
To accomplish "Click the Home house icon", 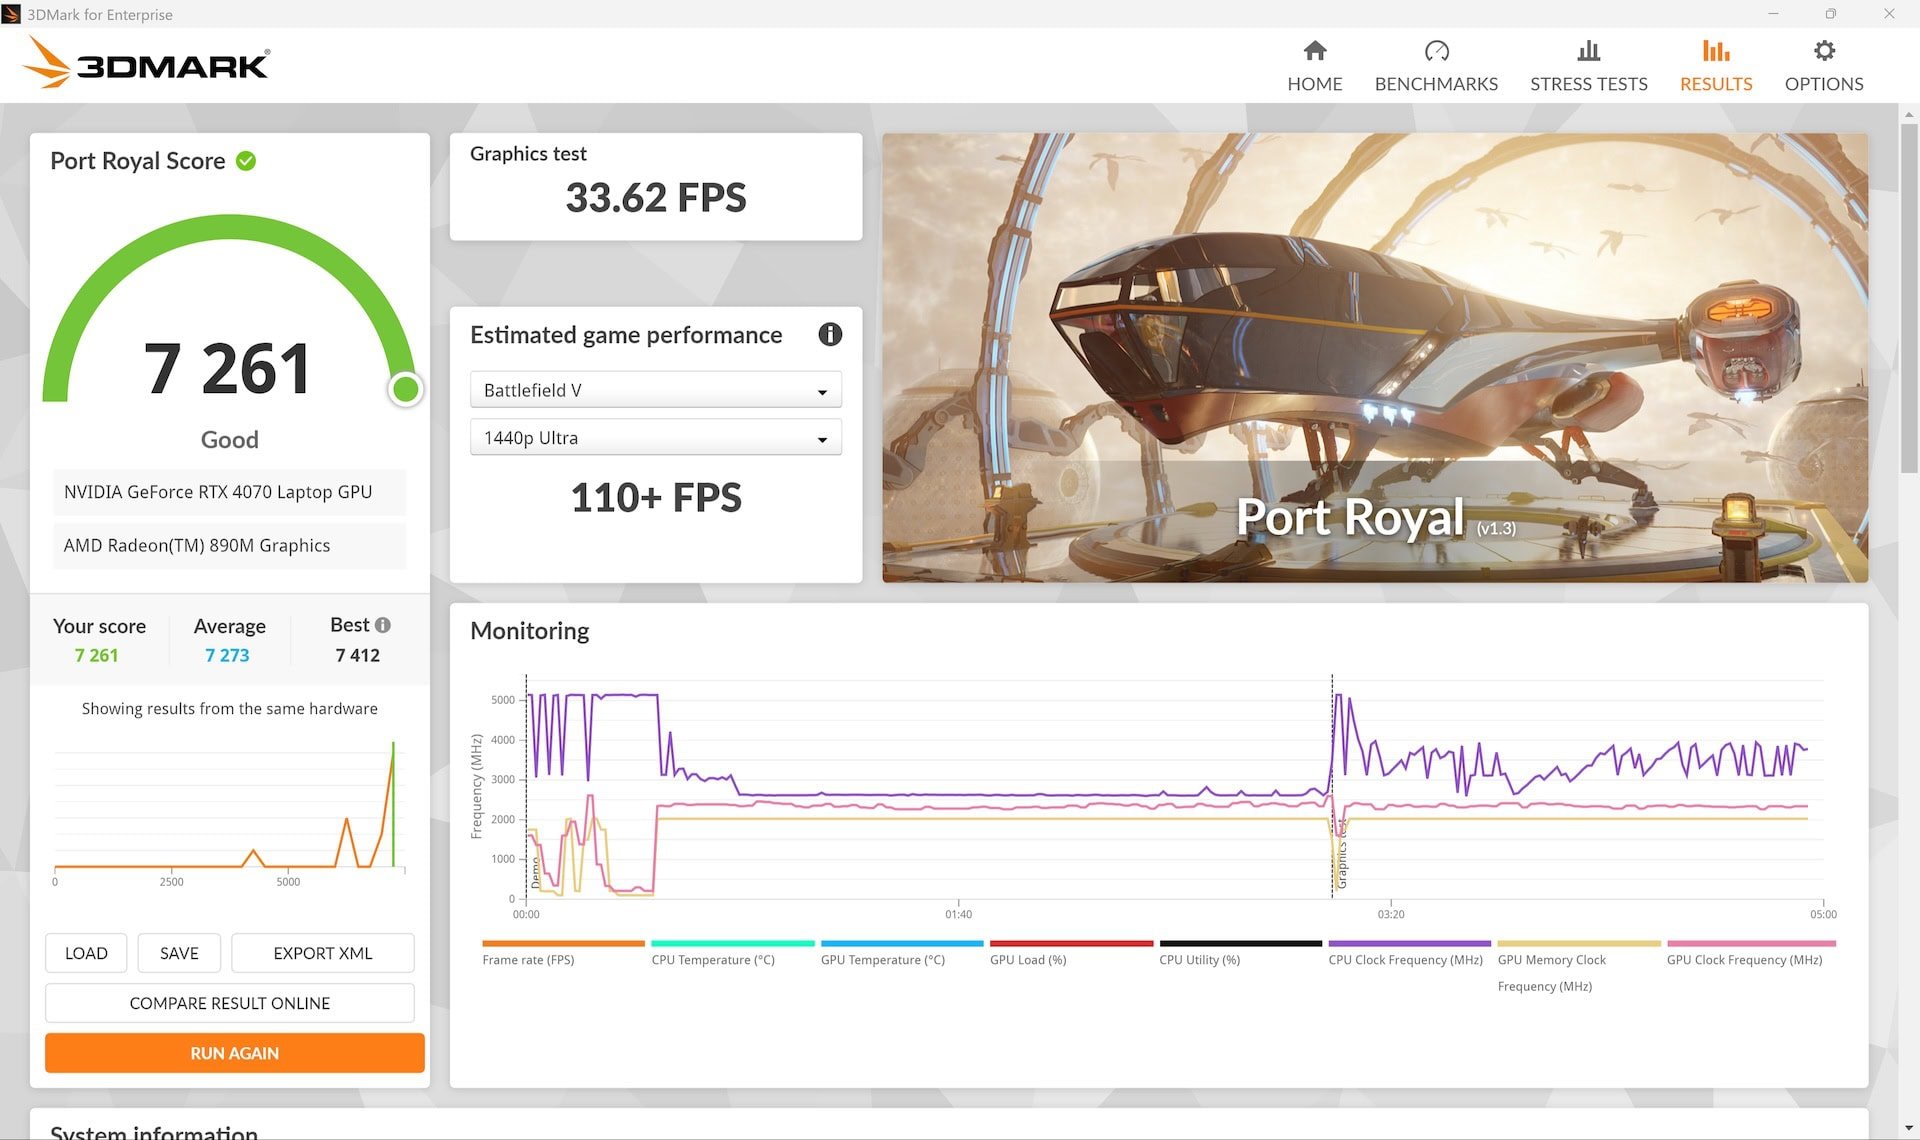I will [x=1314, y=50].
